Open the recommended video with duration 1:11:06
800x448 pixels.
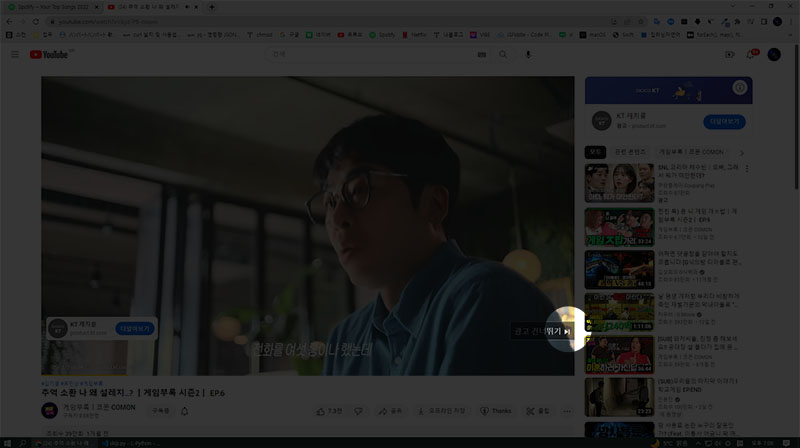click(619, 312)
